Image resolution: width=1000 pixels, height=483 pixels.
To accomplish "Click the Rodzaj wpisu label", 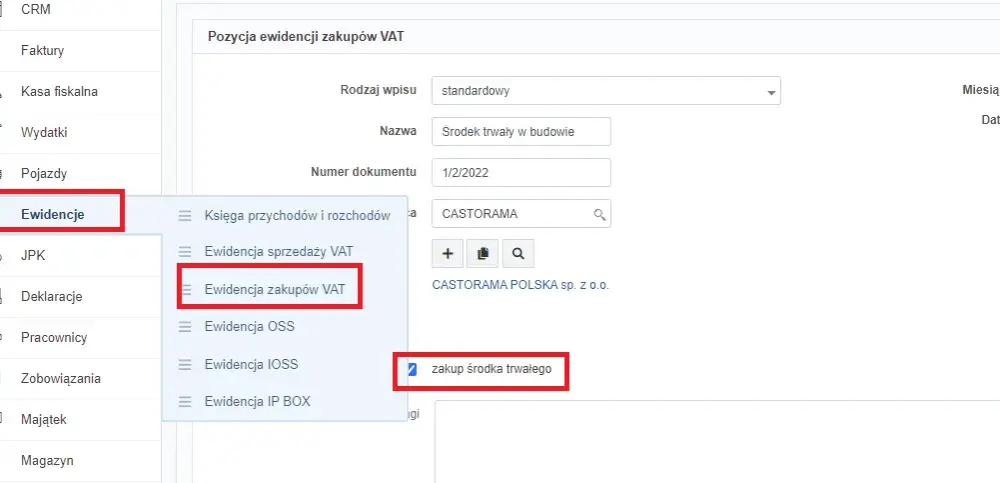I will click(379, 90).
